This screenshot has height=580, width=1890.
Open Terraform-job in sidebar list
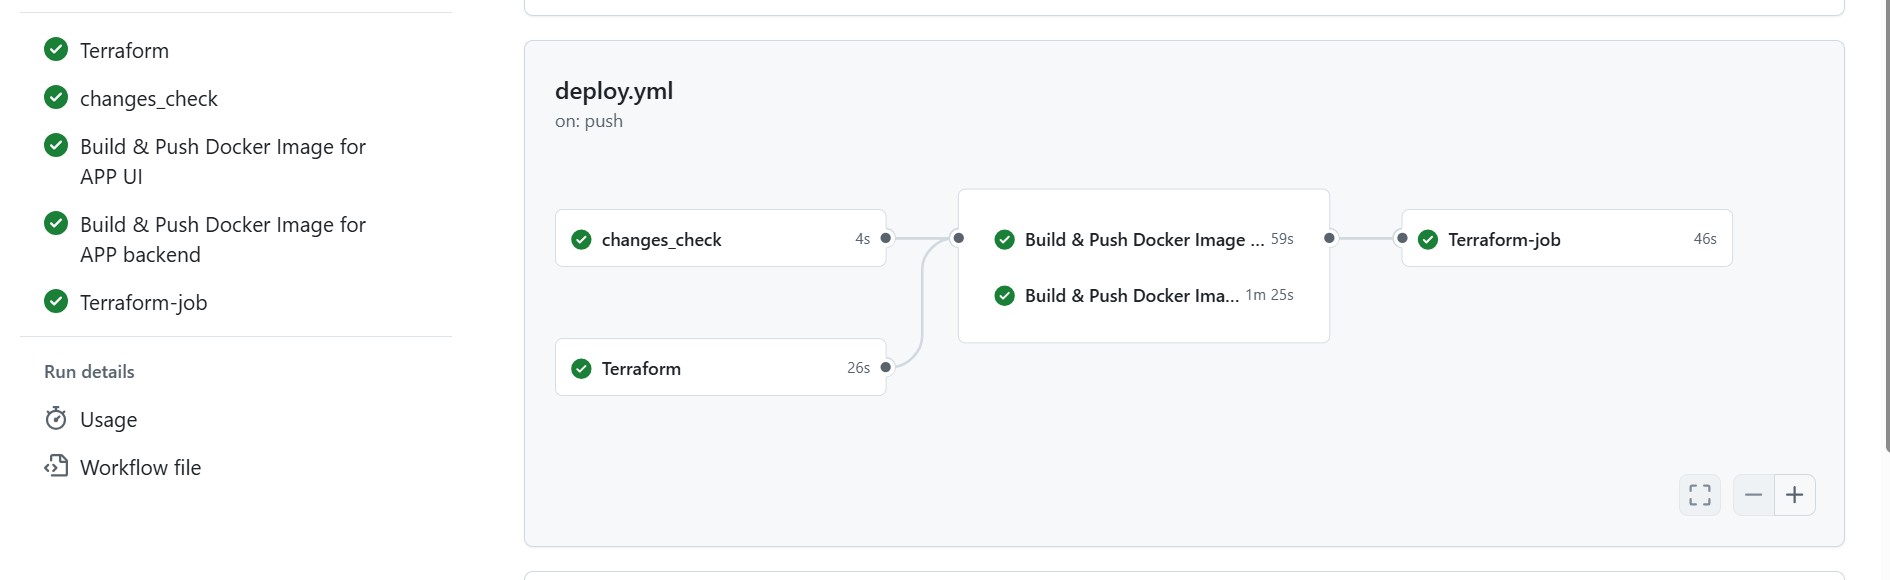click(x=143, y=303)
